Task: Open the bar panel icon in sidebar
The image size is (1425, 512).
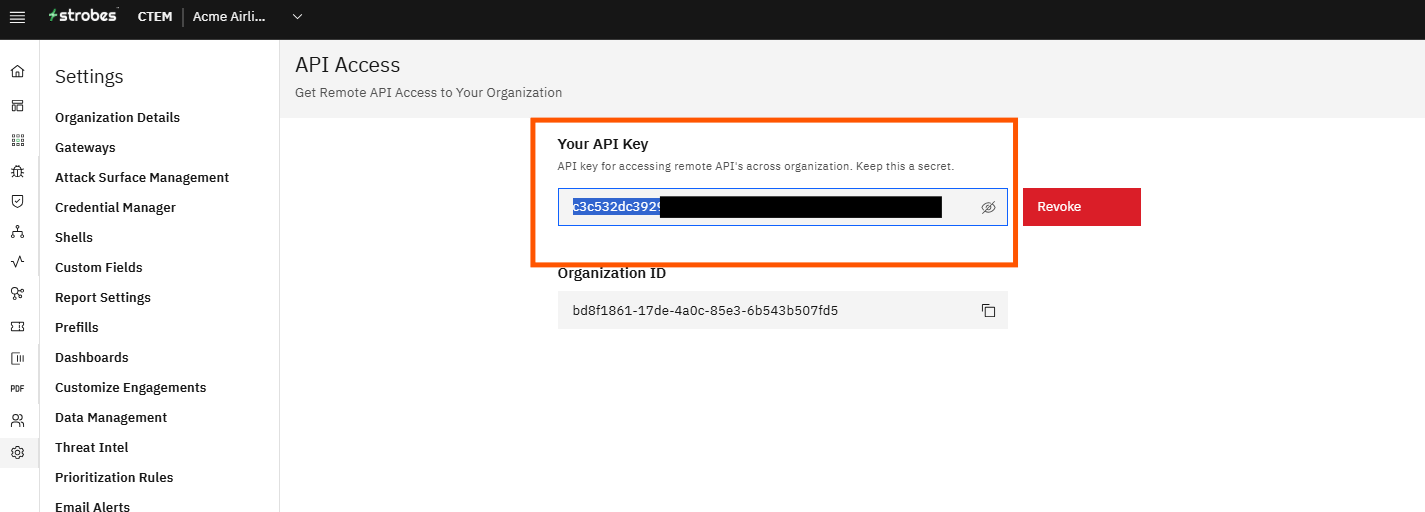Action: pyautogui.click(x=17, y=358)
